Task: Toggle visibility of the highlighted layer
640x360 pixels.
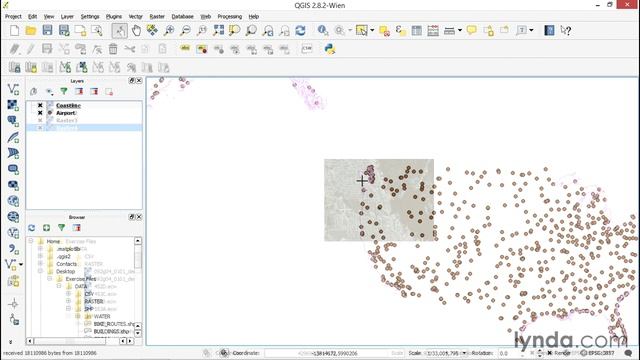Action: click(x=40, y=128)
